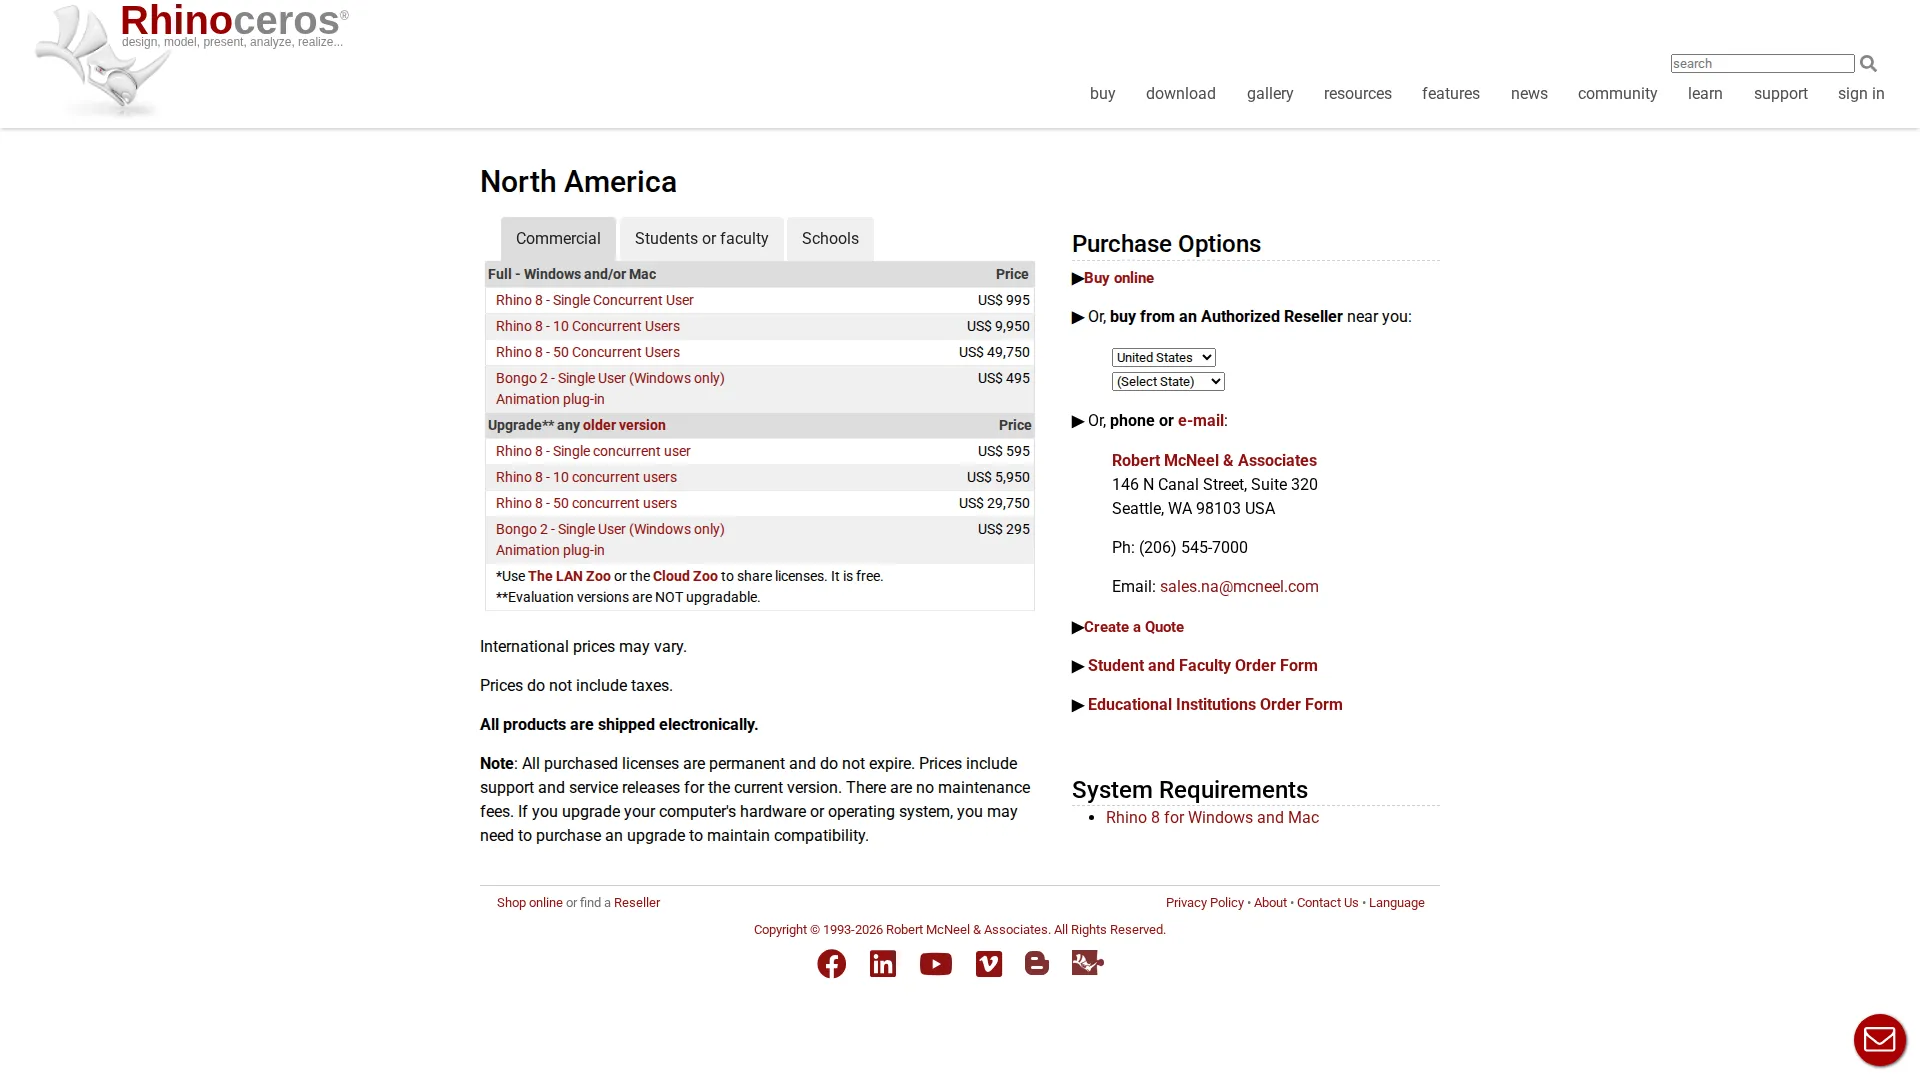
Task: Open Privacy Policy footer link
Action: [x=1204, y=902]
